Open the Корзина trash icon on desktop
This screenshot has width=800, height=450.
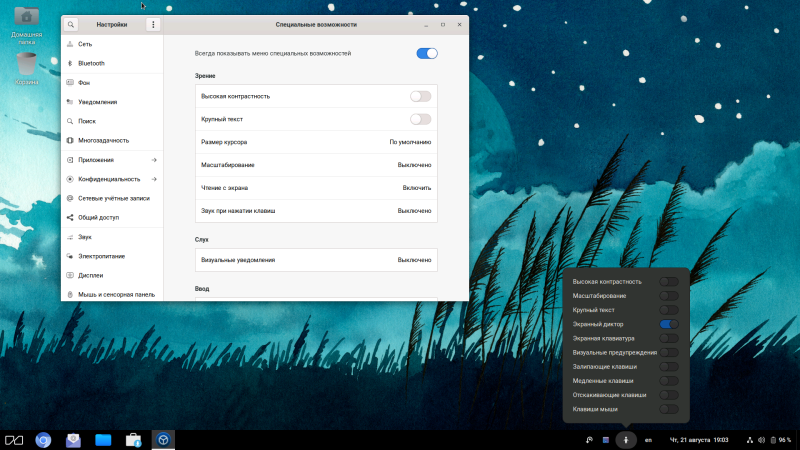tap(27, 66)
